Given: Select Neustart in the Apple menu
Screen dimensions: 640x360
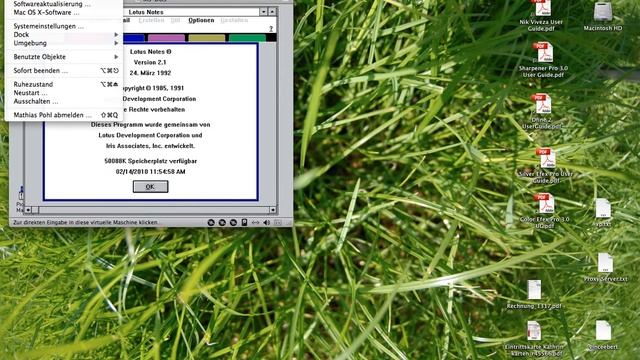Looking at the screenshot, I should tap(64, 93).
